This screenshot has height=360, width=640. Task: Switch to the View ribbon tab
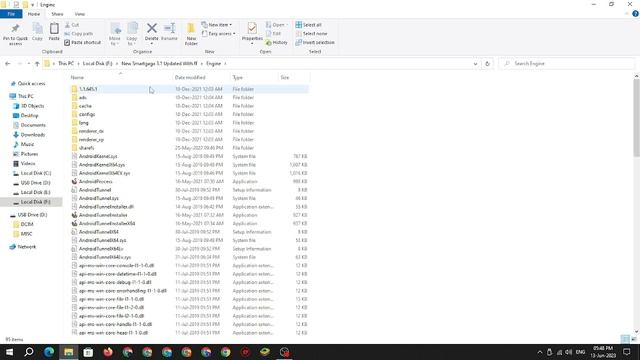(x=80, y=14)
